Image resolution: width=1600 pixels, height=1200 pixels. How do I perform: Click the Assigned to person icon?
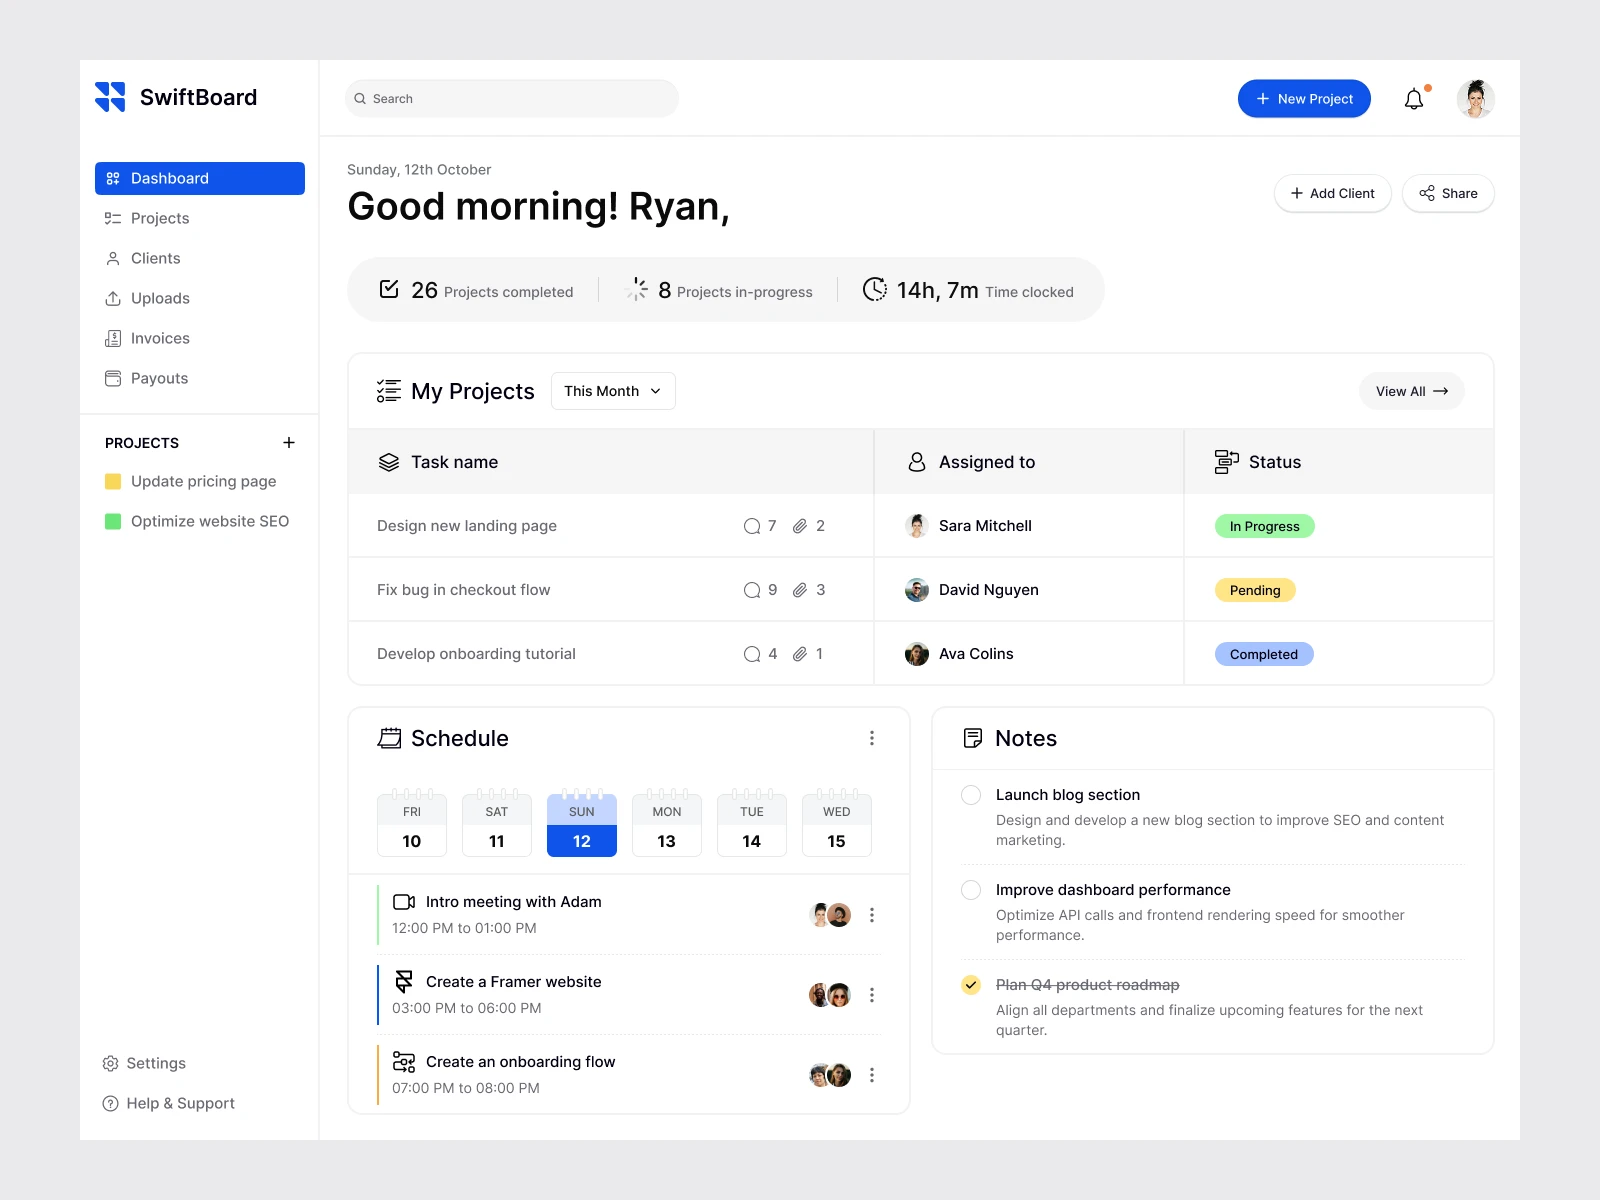coord(917,462)
